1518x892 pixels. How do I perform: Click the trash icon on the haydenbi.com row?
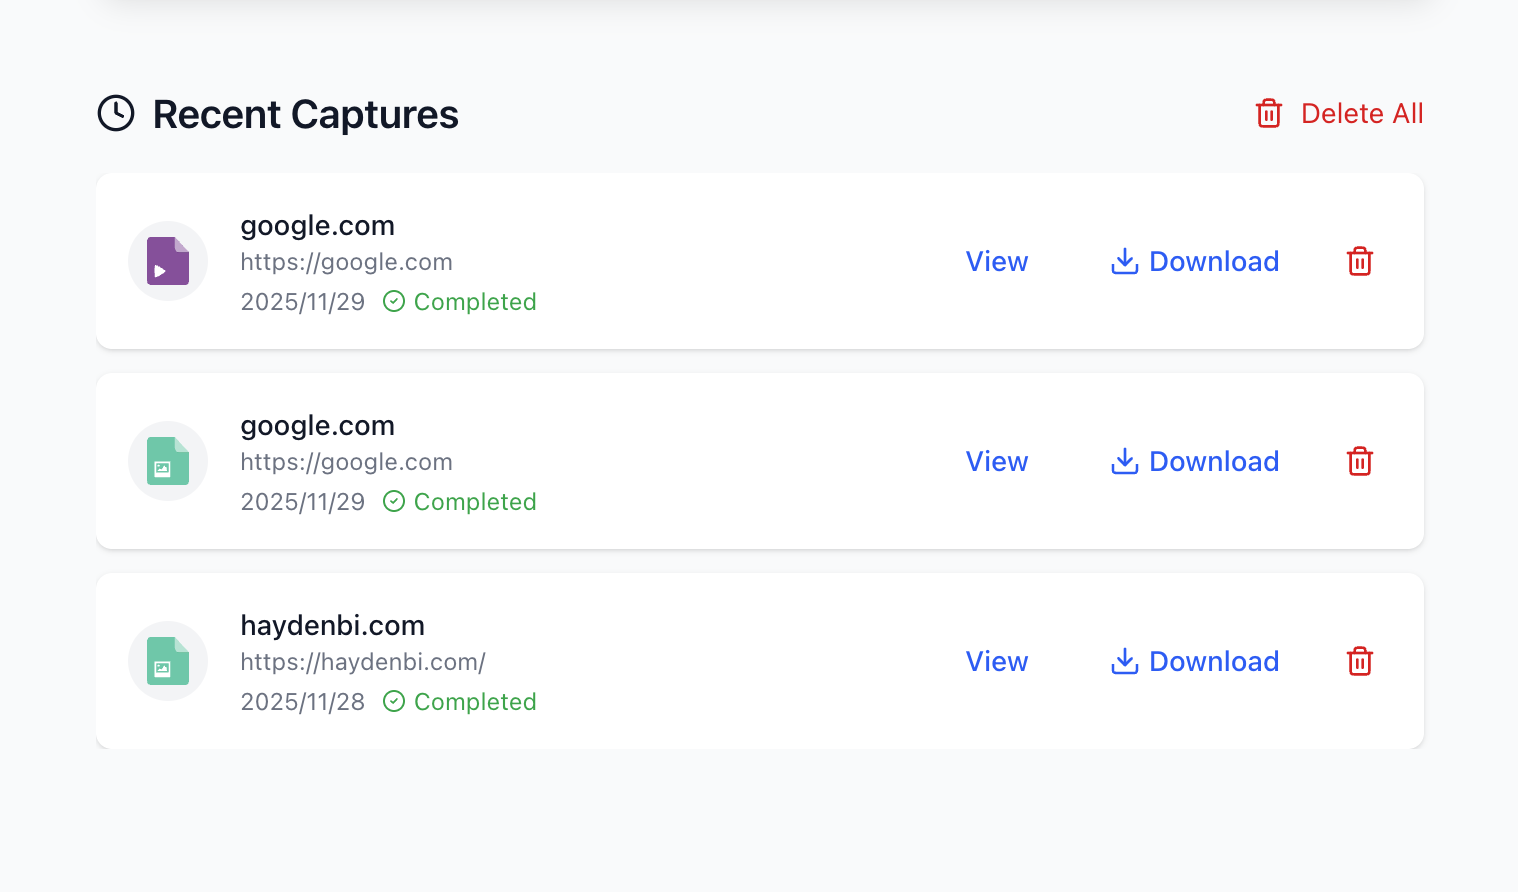[x=1359, y=661]
